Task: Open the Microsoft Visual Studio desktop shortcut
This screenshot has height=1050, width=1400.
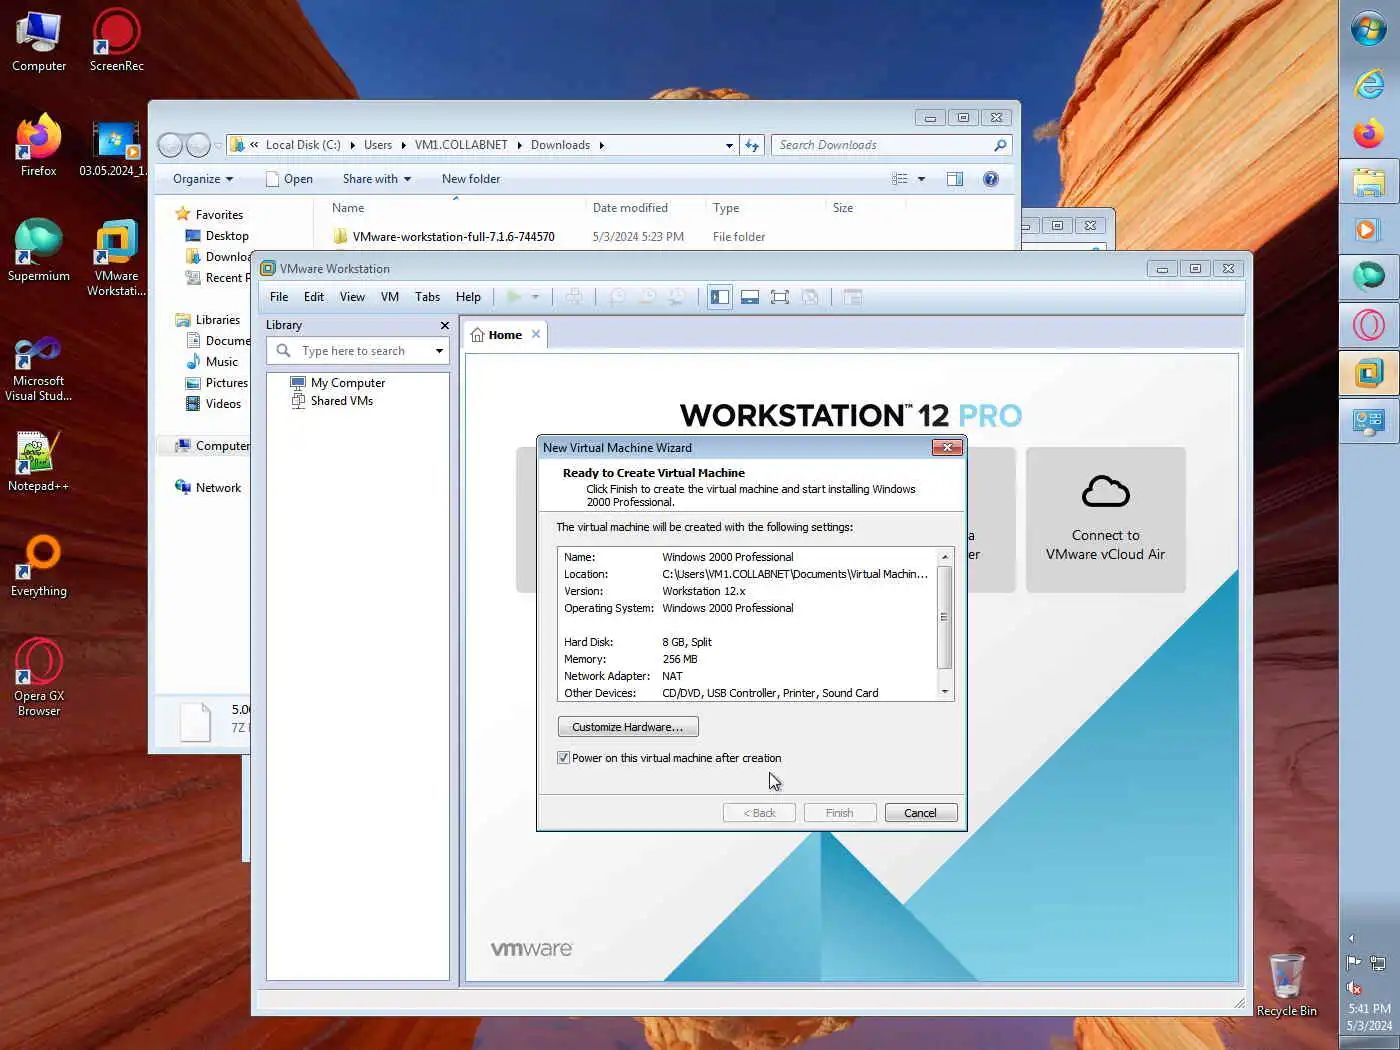Action: tap(38, 370)
